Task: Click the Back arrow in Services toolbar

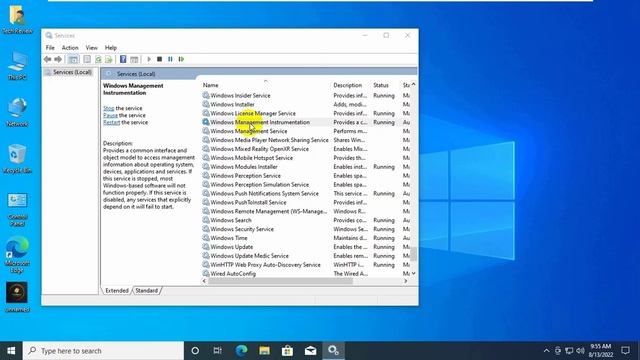Action: point(47,60)
